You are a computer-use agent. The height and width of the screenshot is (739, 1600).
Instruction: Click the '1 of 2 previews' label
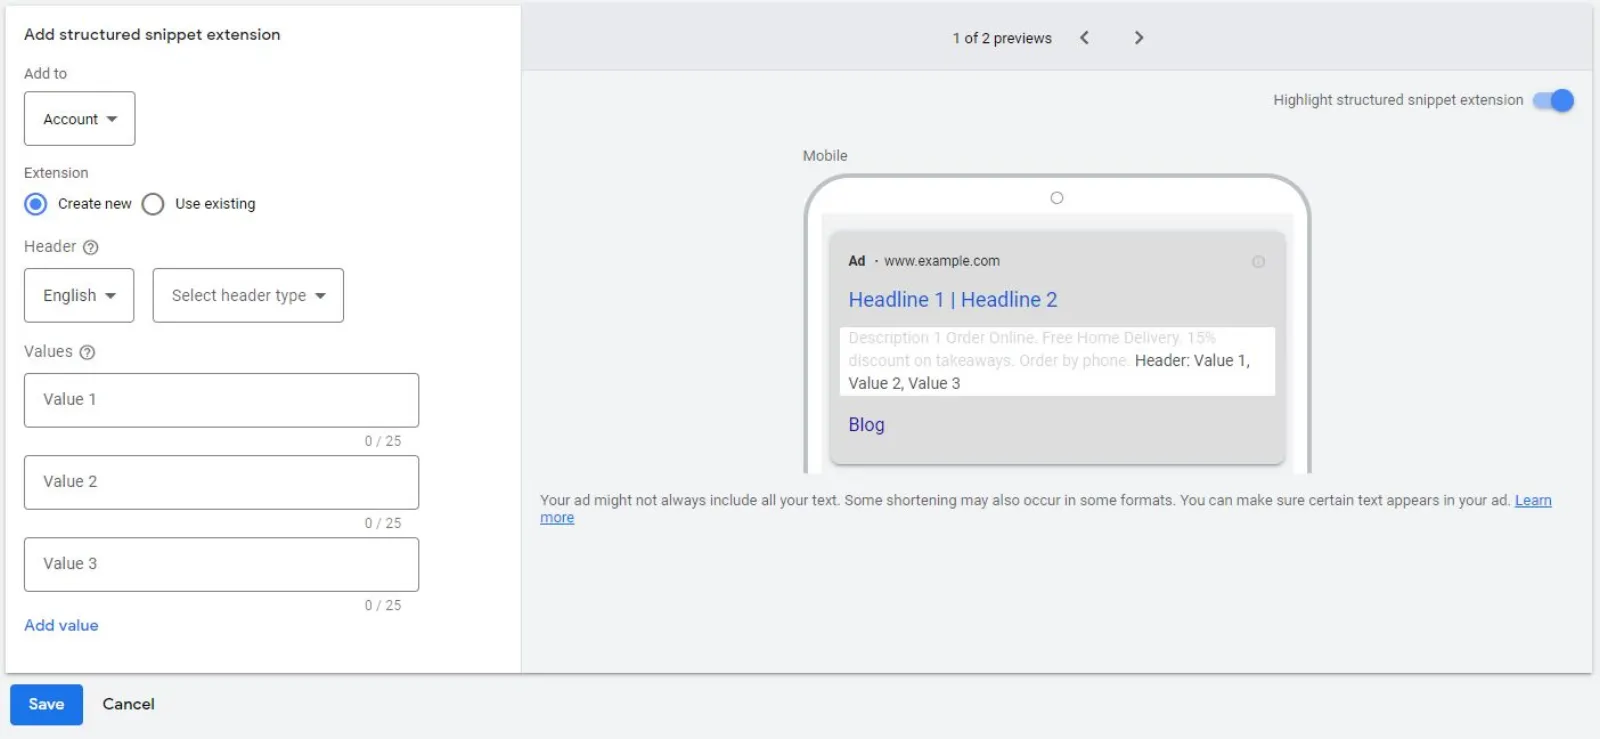(1002, 38)
